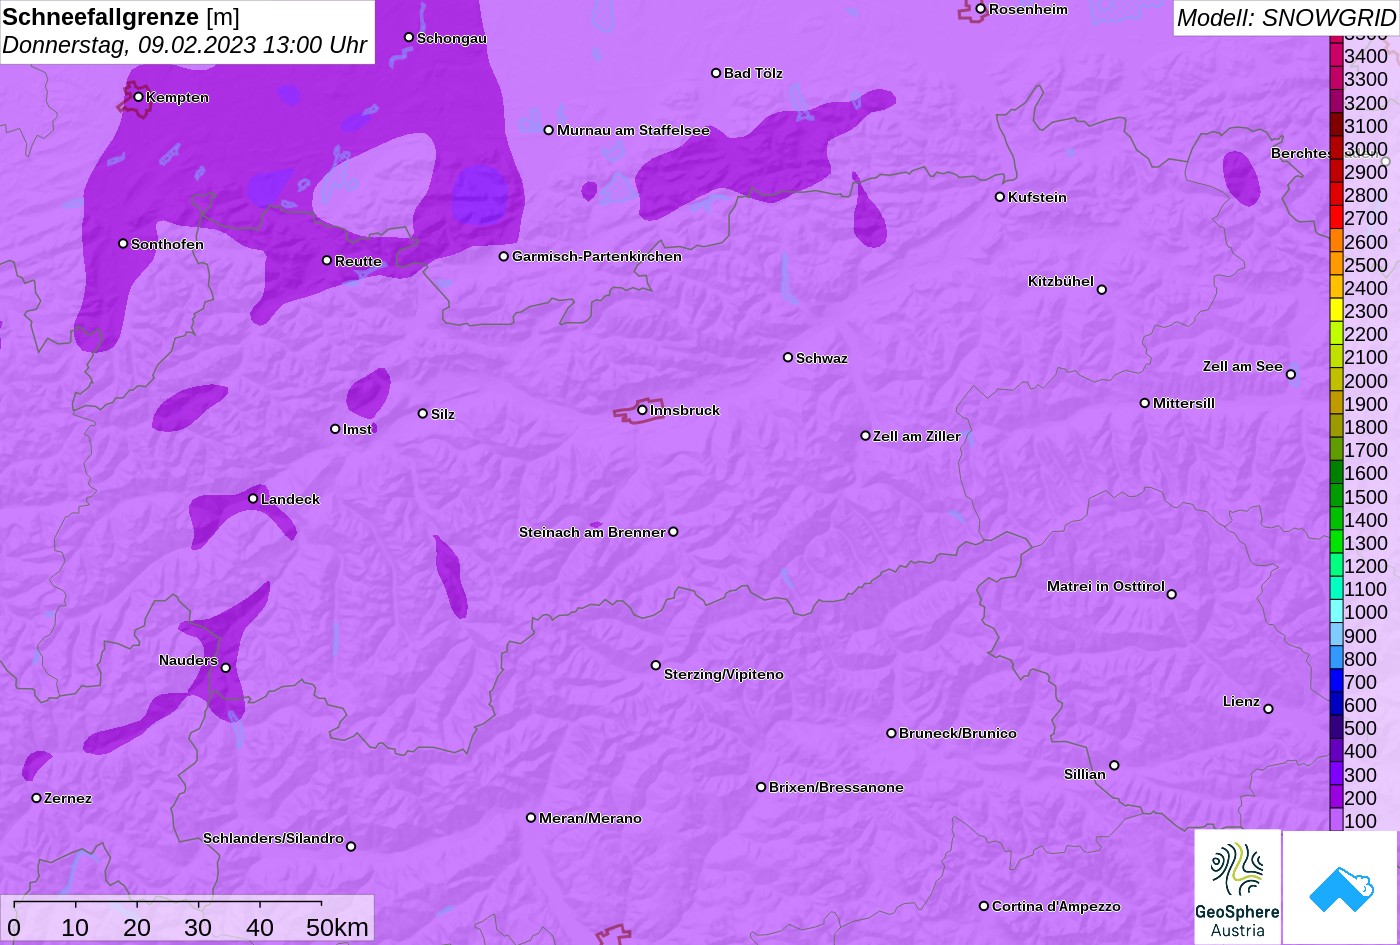Click the Schneefallgrenze [m] title
1400x945 pixels.
point(121,17)
